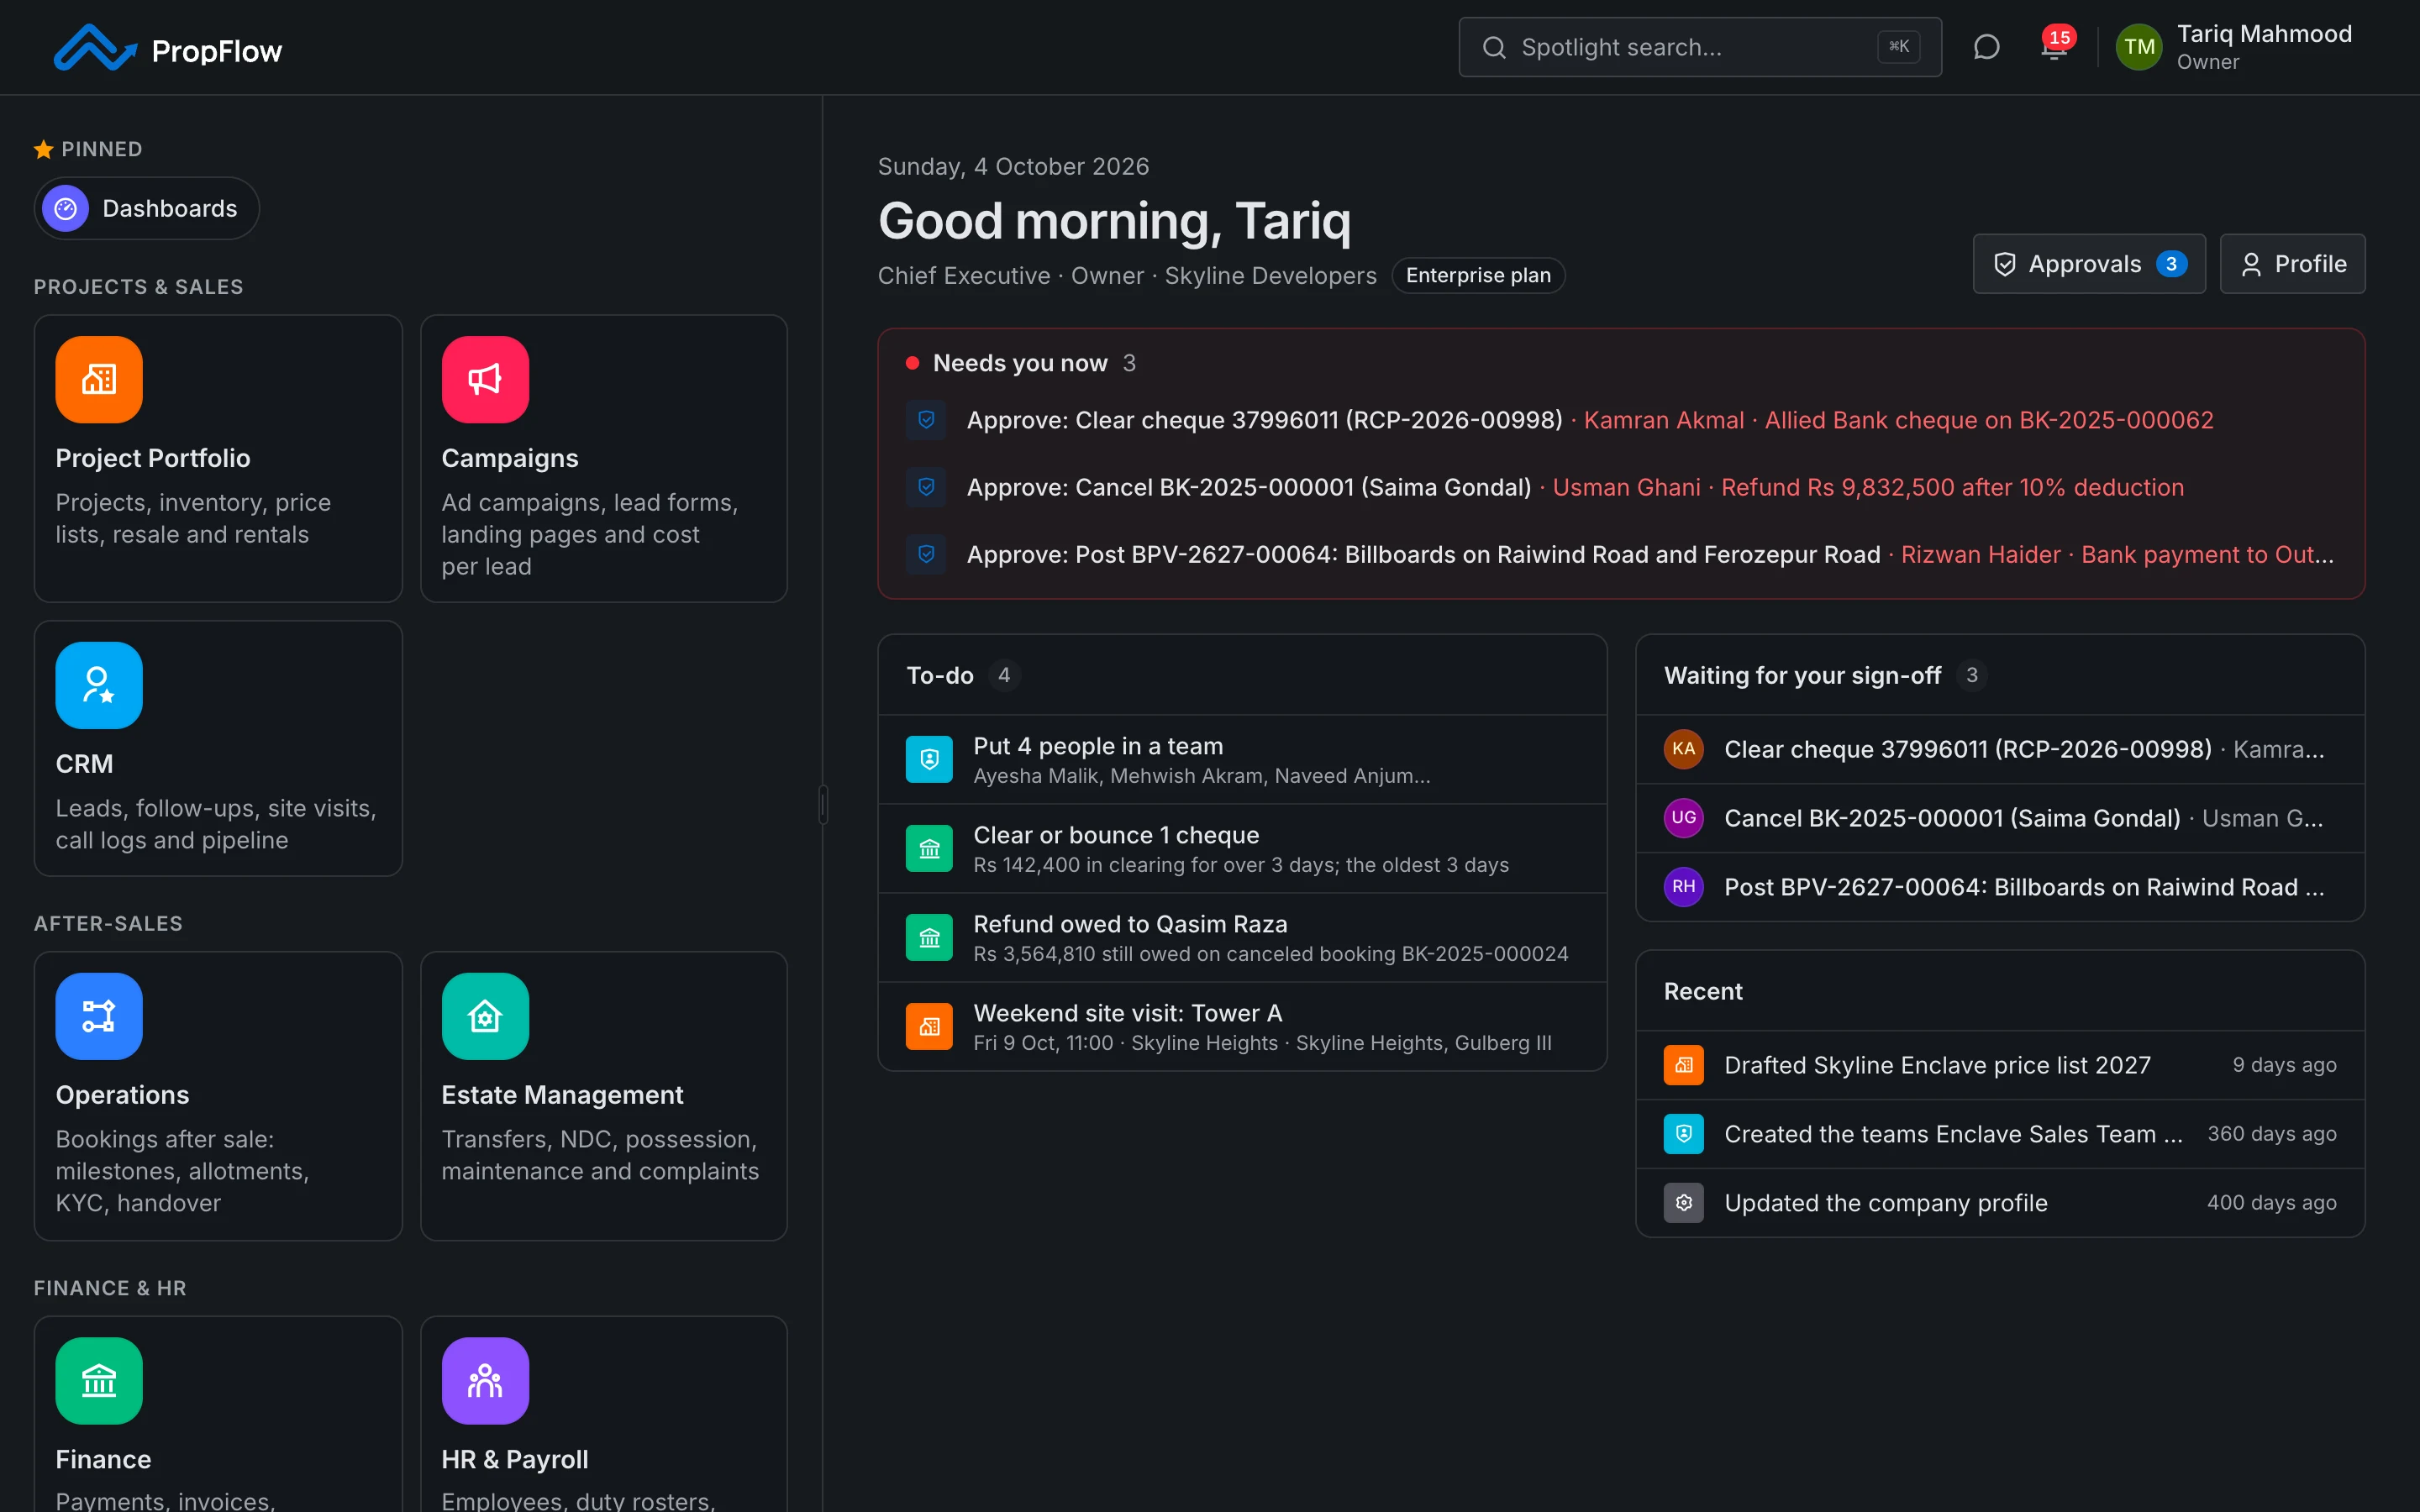Open Approve: Post BPV-2627-00064 Billboards item

1620,554
